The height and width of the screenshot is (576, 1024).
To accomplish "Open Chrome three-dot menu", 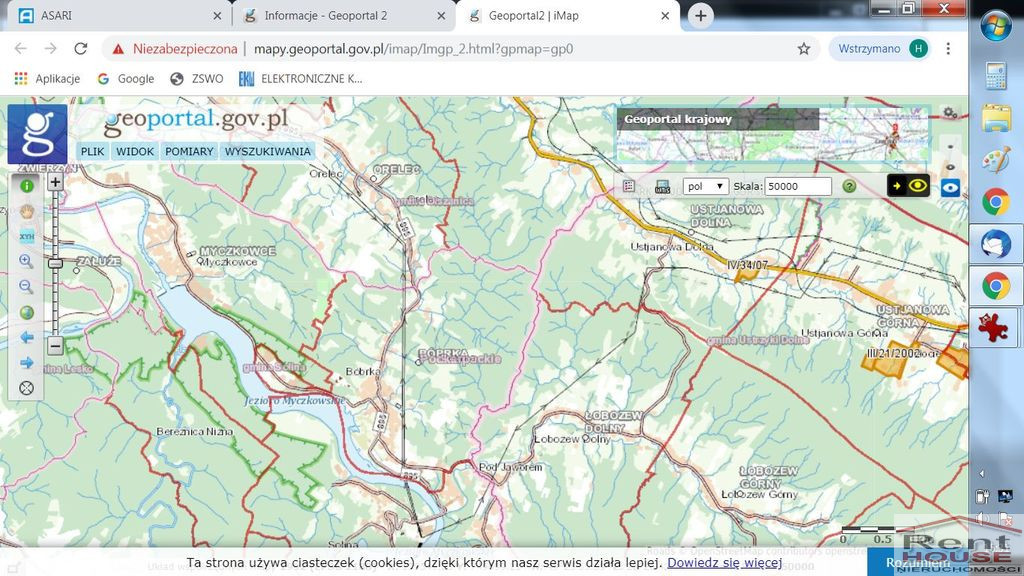I will [948, 49].
